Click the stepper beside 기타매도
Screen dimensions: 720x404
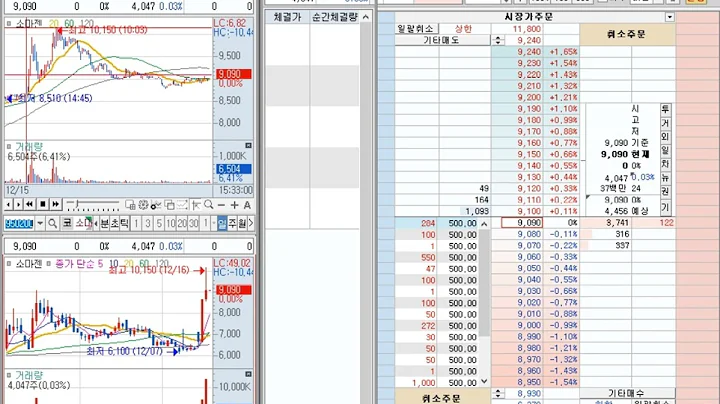498,40
